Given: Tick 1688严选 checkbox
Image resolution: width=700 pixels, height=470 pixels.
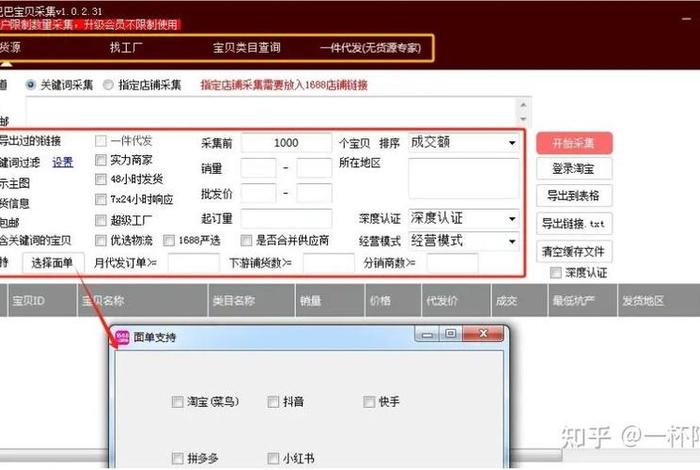Looking at the screenshot, I should [169, 241].
